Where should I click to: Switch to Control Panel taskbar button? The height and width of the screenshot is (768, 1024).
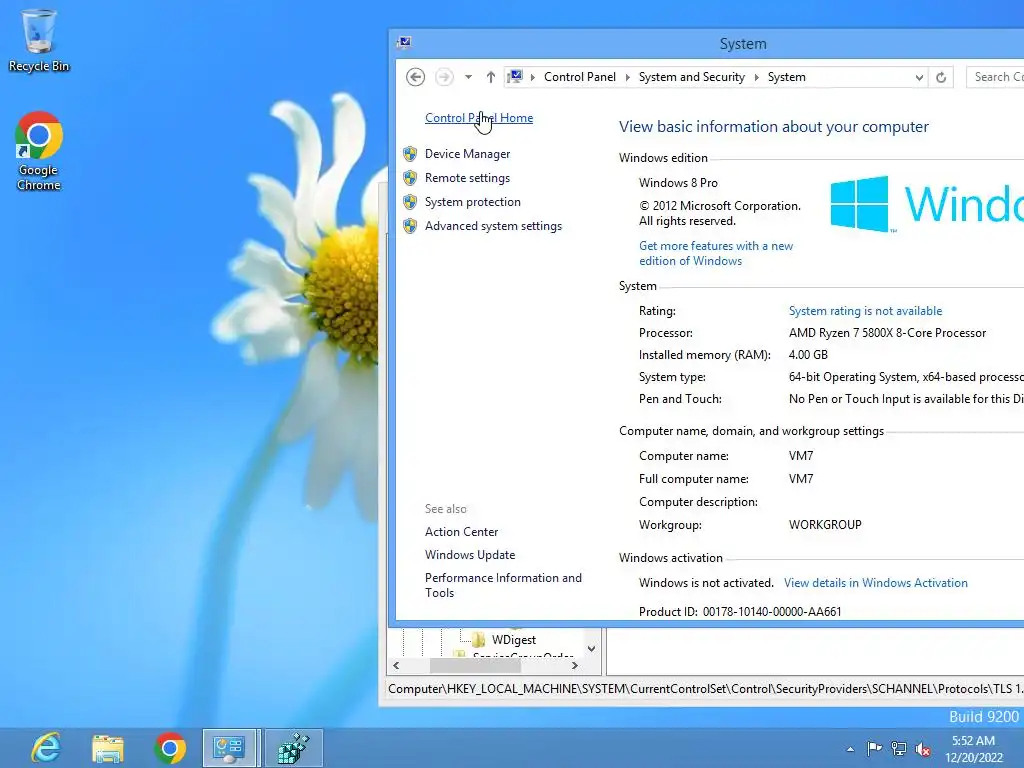tap(231, 748)
